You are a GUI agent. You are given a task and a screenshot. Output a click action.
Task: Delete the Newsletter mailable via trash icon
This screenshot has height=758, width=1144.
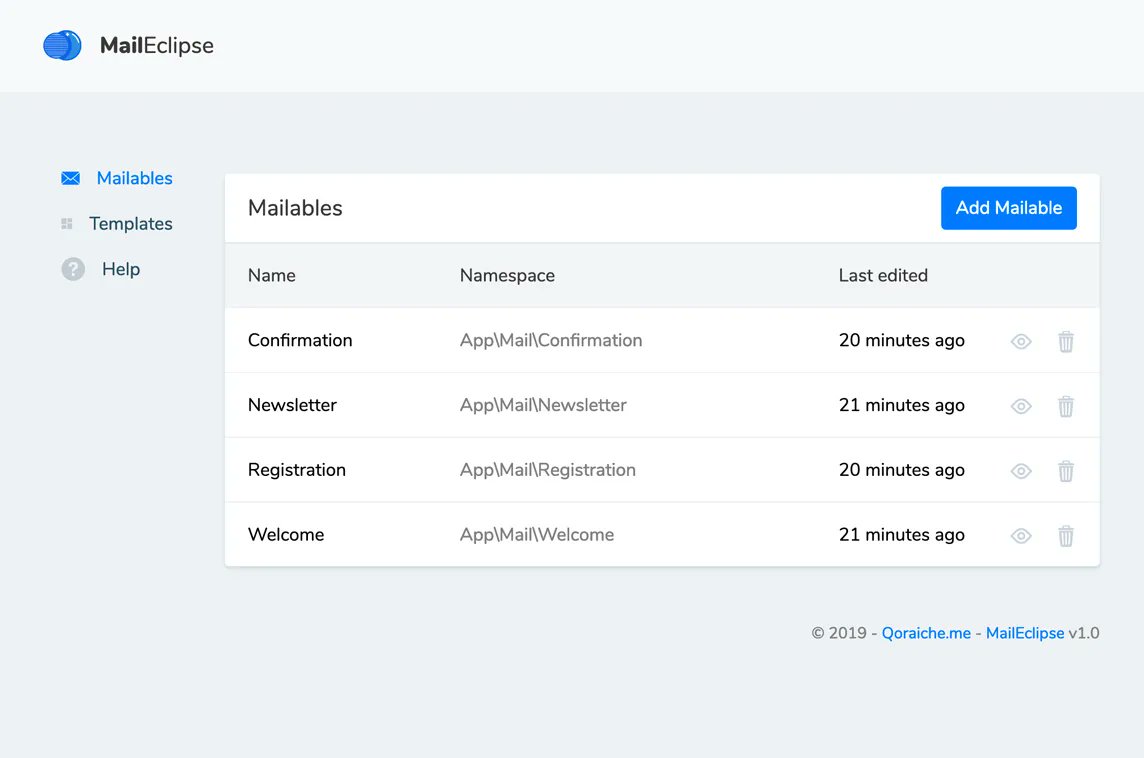point(1066,406)
